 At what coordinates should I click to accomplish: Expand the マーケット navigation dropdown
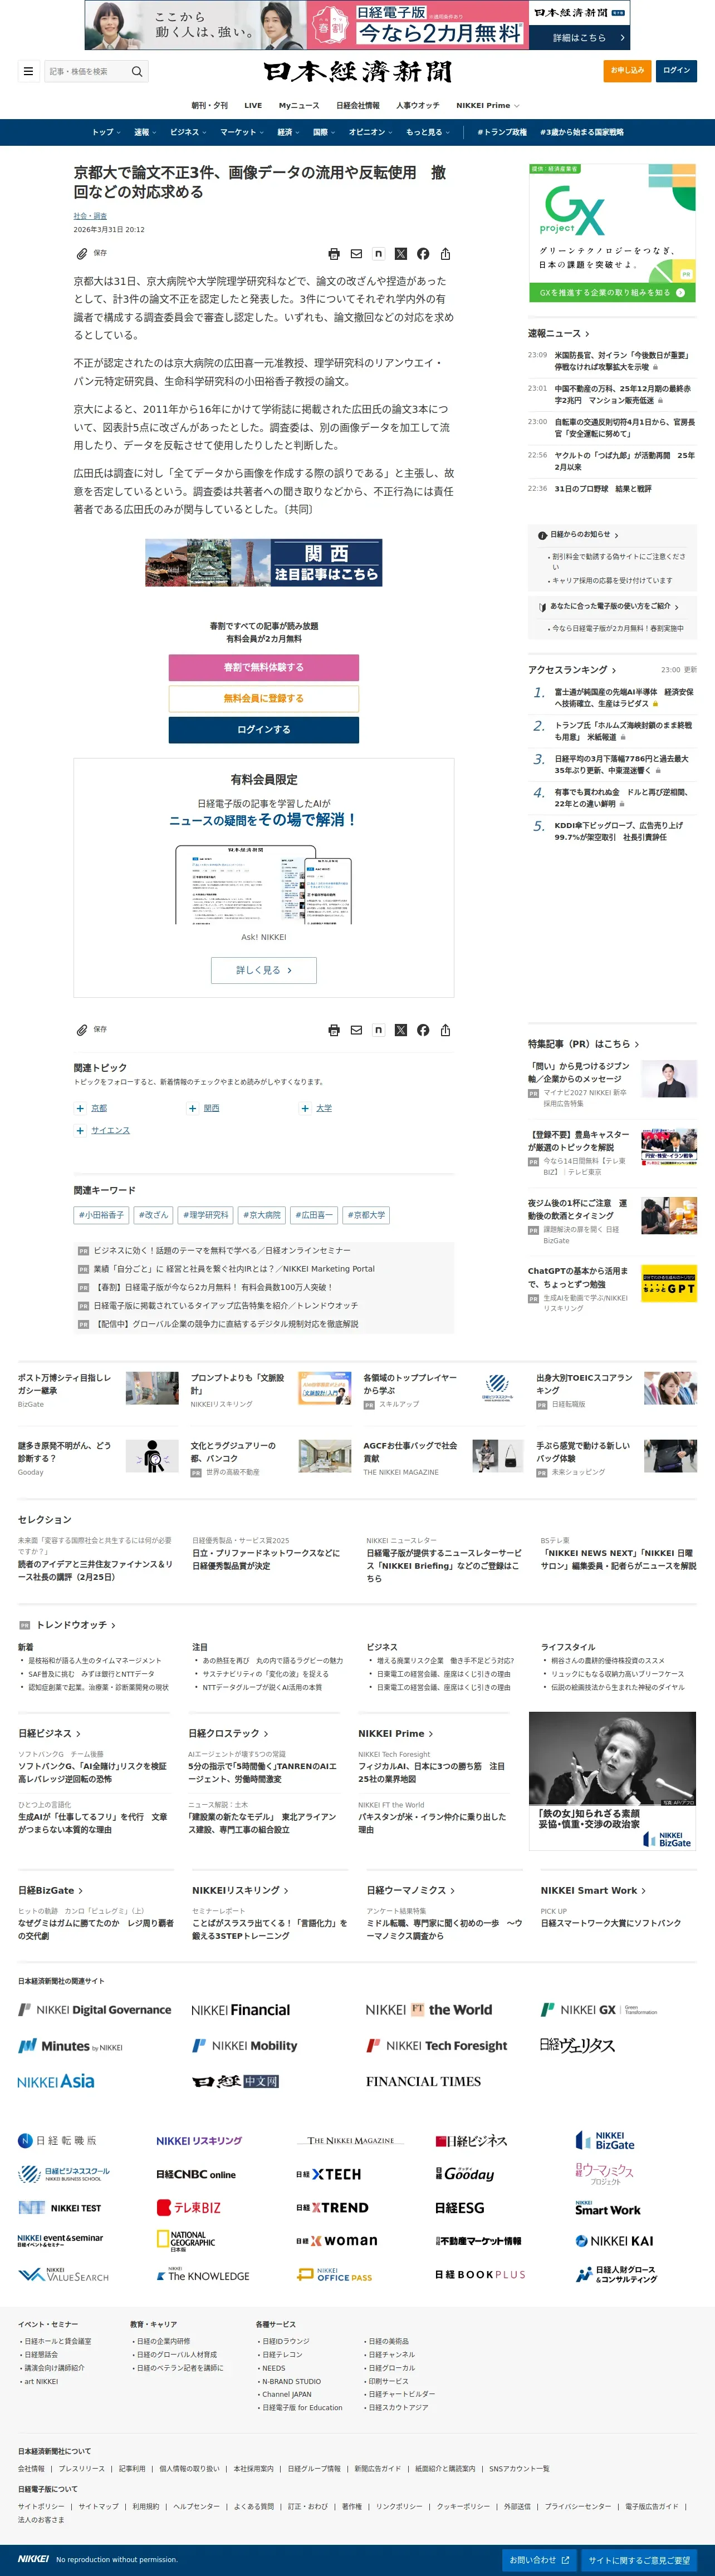pos(242,132)
